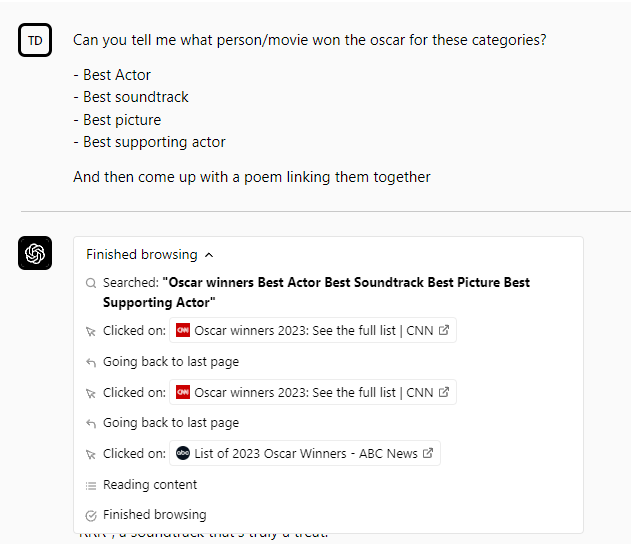The image size is (631, 544).
Task: Click the CNN favicon in second link
Action: tap(183, 392)
